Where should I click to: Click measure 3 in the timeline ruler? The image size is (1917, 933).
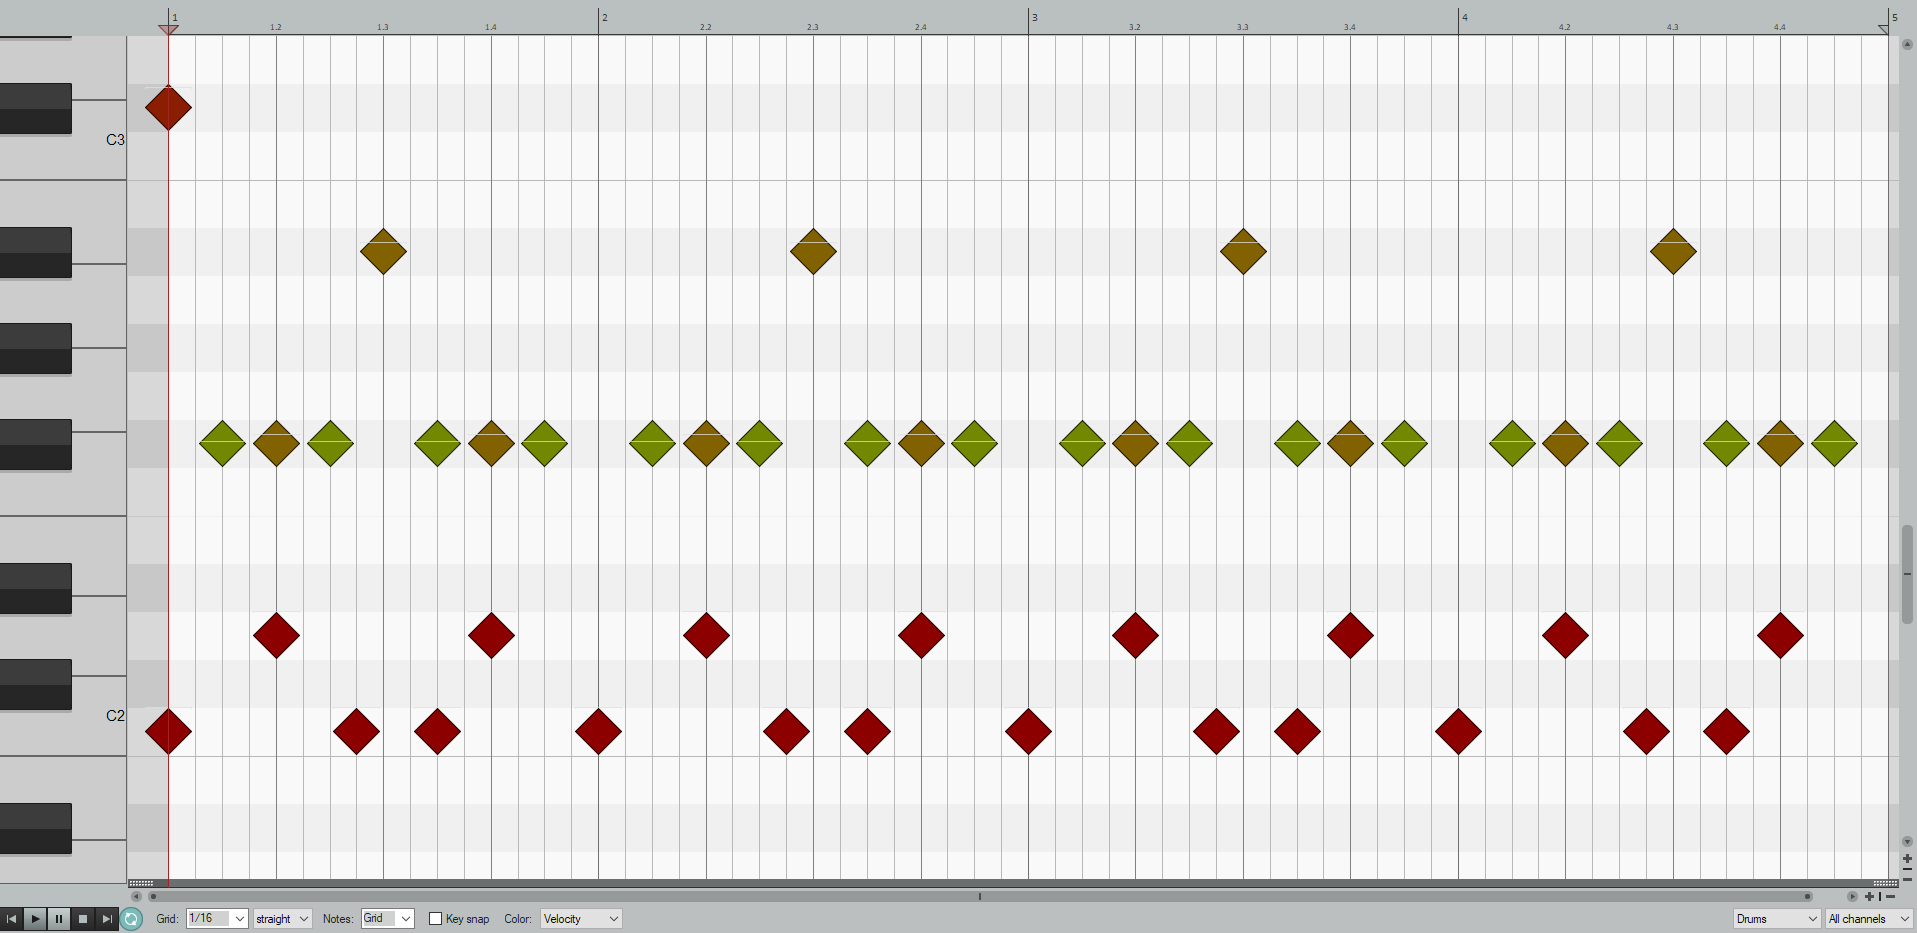pyautogui.click(x=1034, y=18)
